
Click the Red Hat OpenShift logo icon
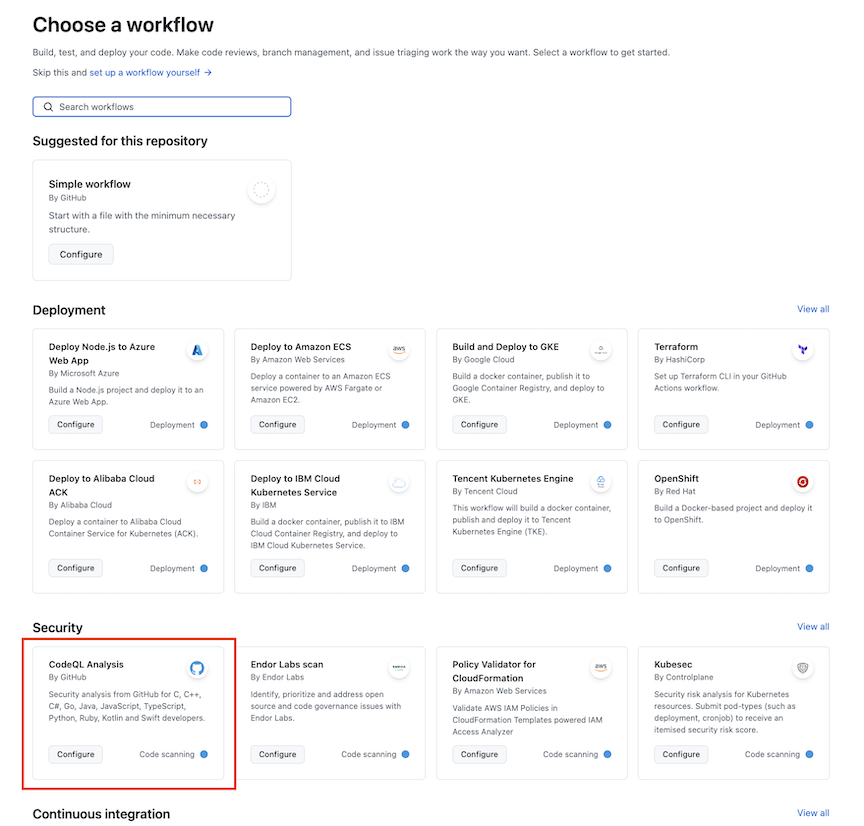[803, 483]
